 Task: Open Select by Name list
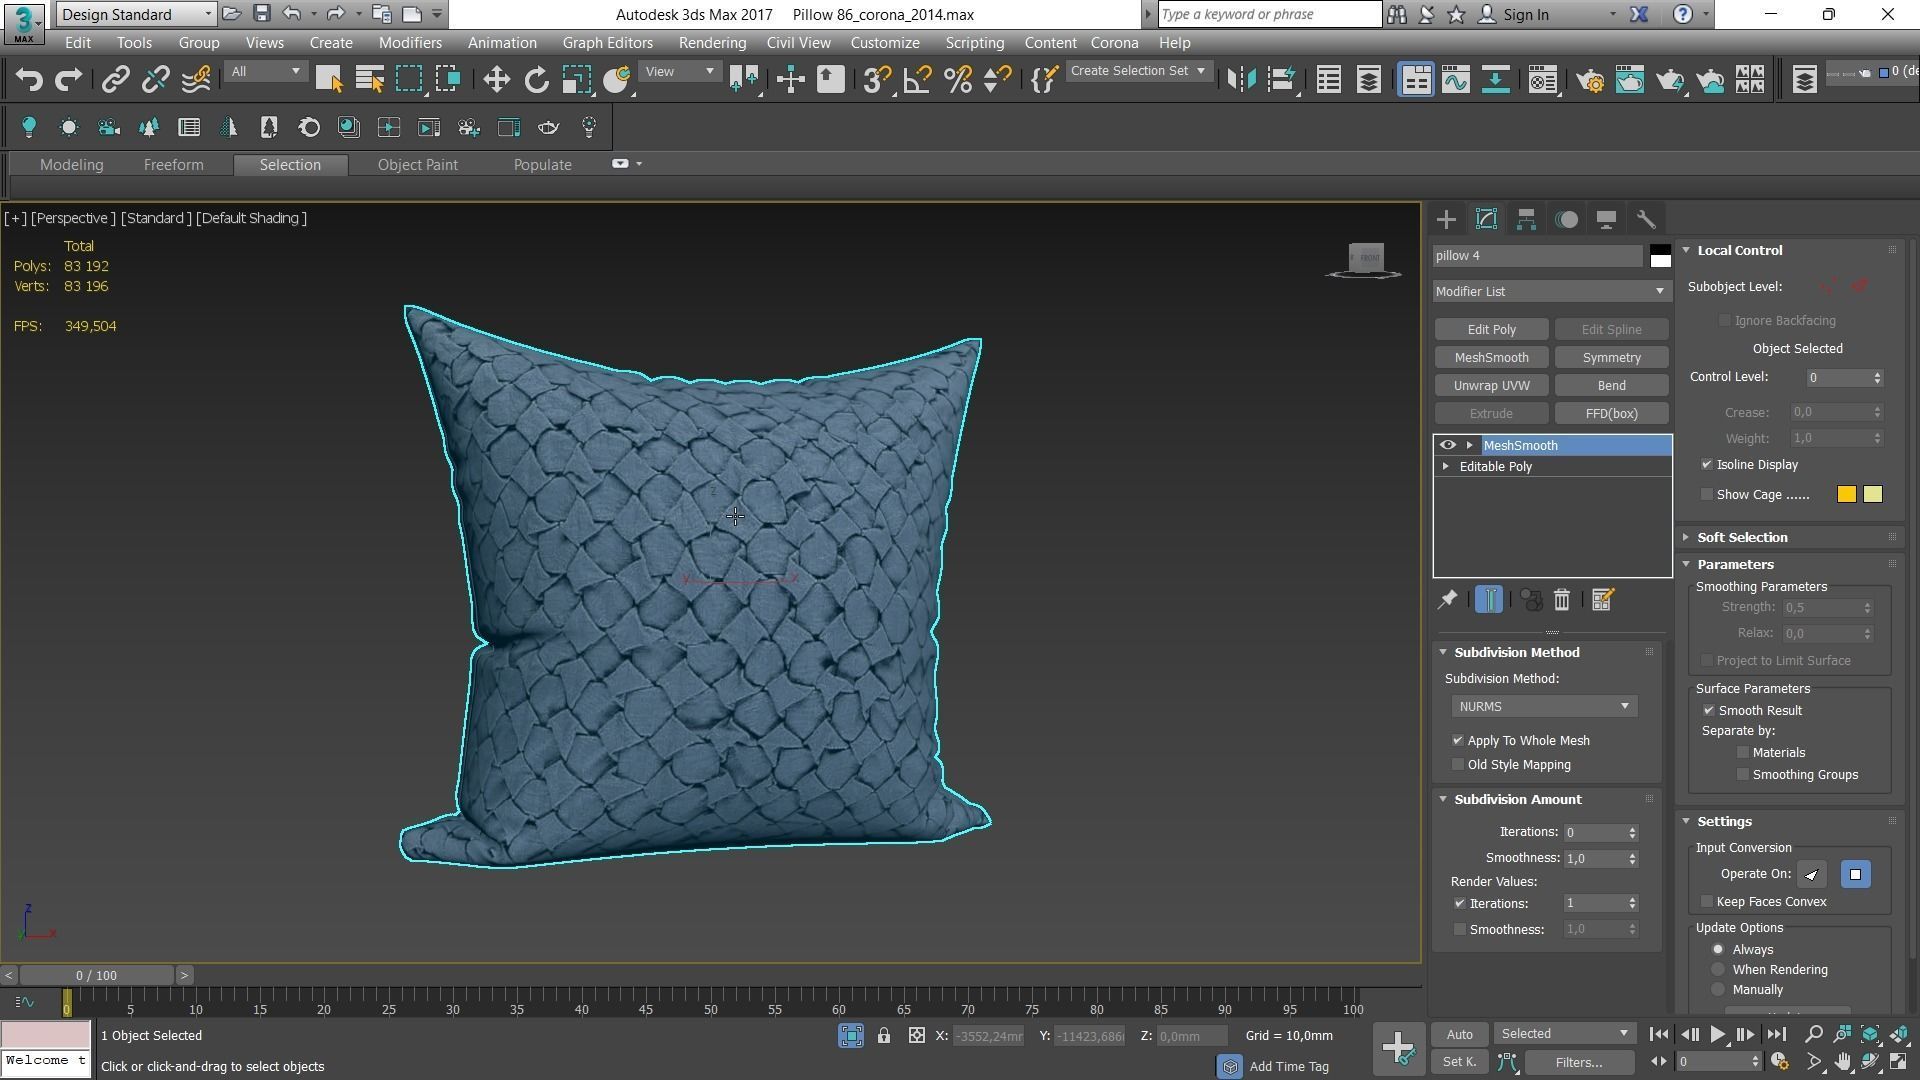[x=369, y=80]
